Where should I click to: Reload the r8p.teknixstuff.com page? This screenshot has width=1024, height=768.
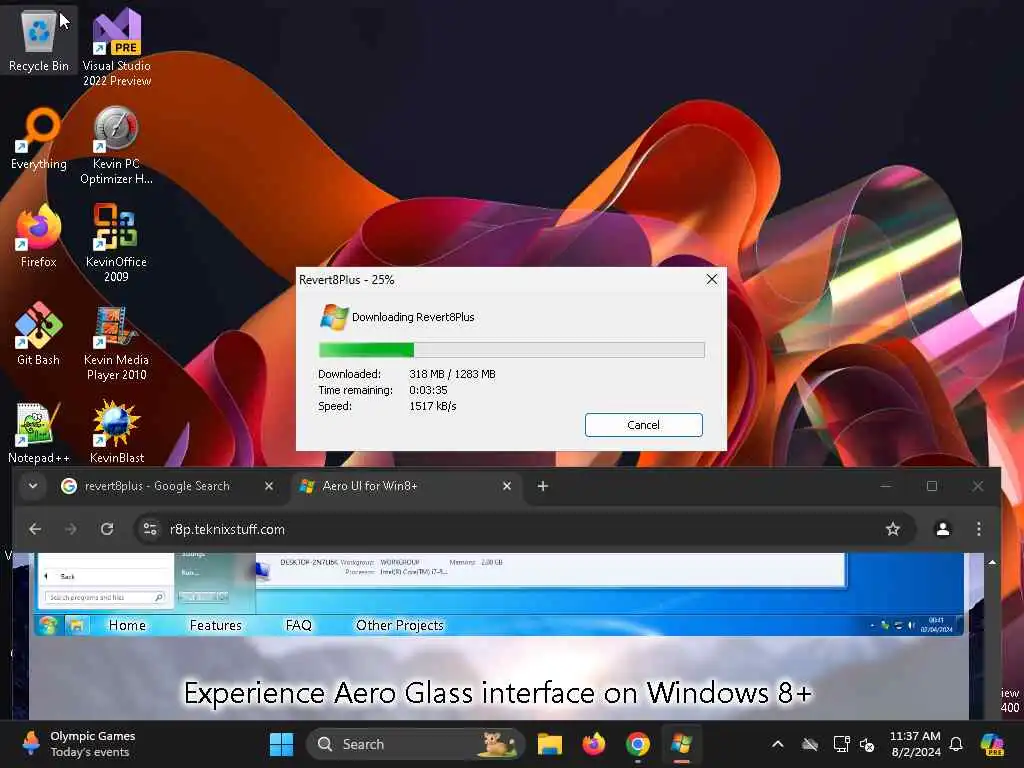pos(107,529)
